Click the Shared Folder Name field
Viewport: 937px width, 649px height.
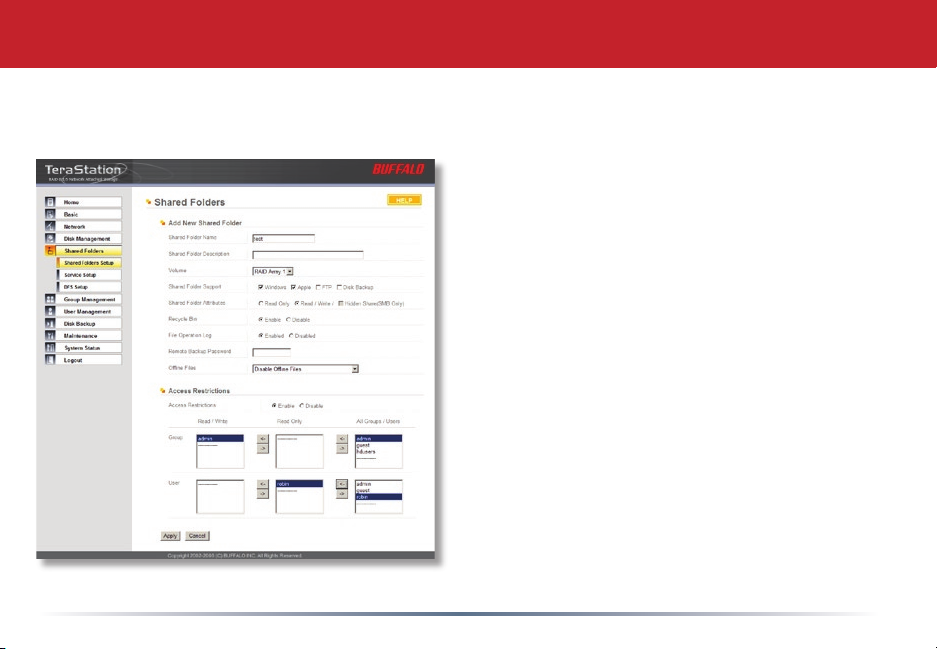(x=283, y=238)
